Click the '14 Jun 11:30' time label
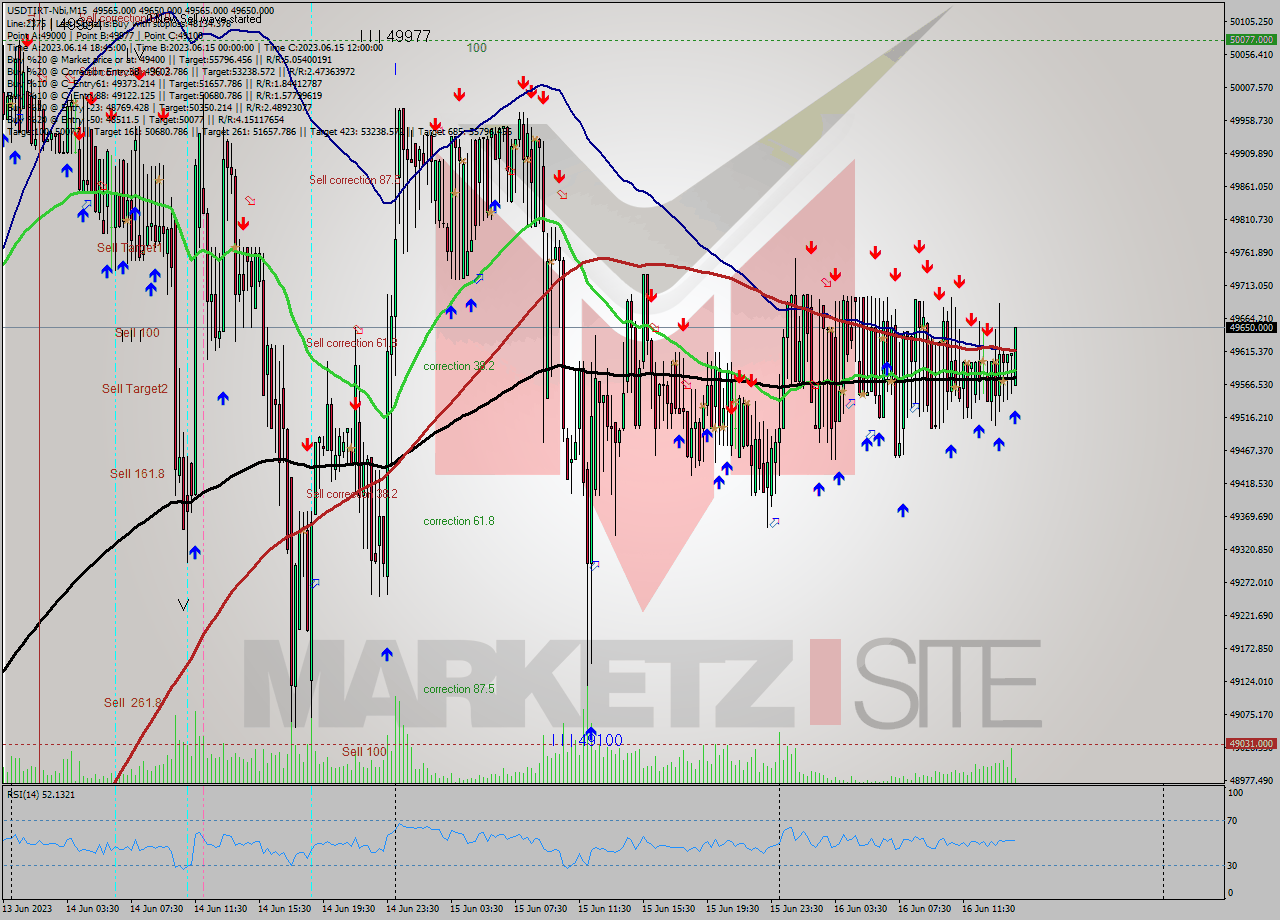 click(x=220, y=909)
